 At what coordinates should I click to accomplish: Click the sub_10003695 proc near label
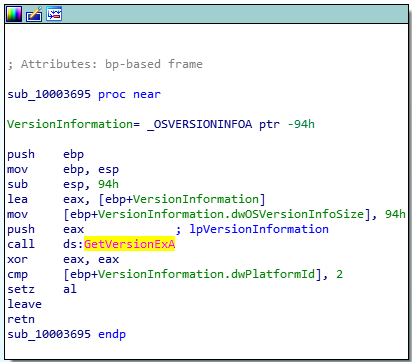pos(84,94)
